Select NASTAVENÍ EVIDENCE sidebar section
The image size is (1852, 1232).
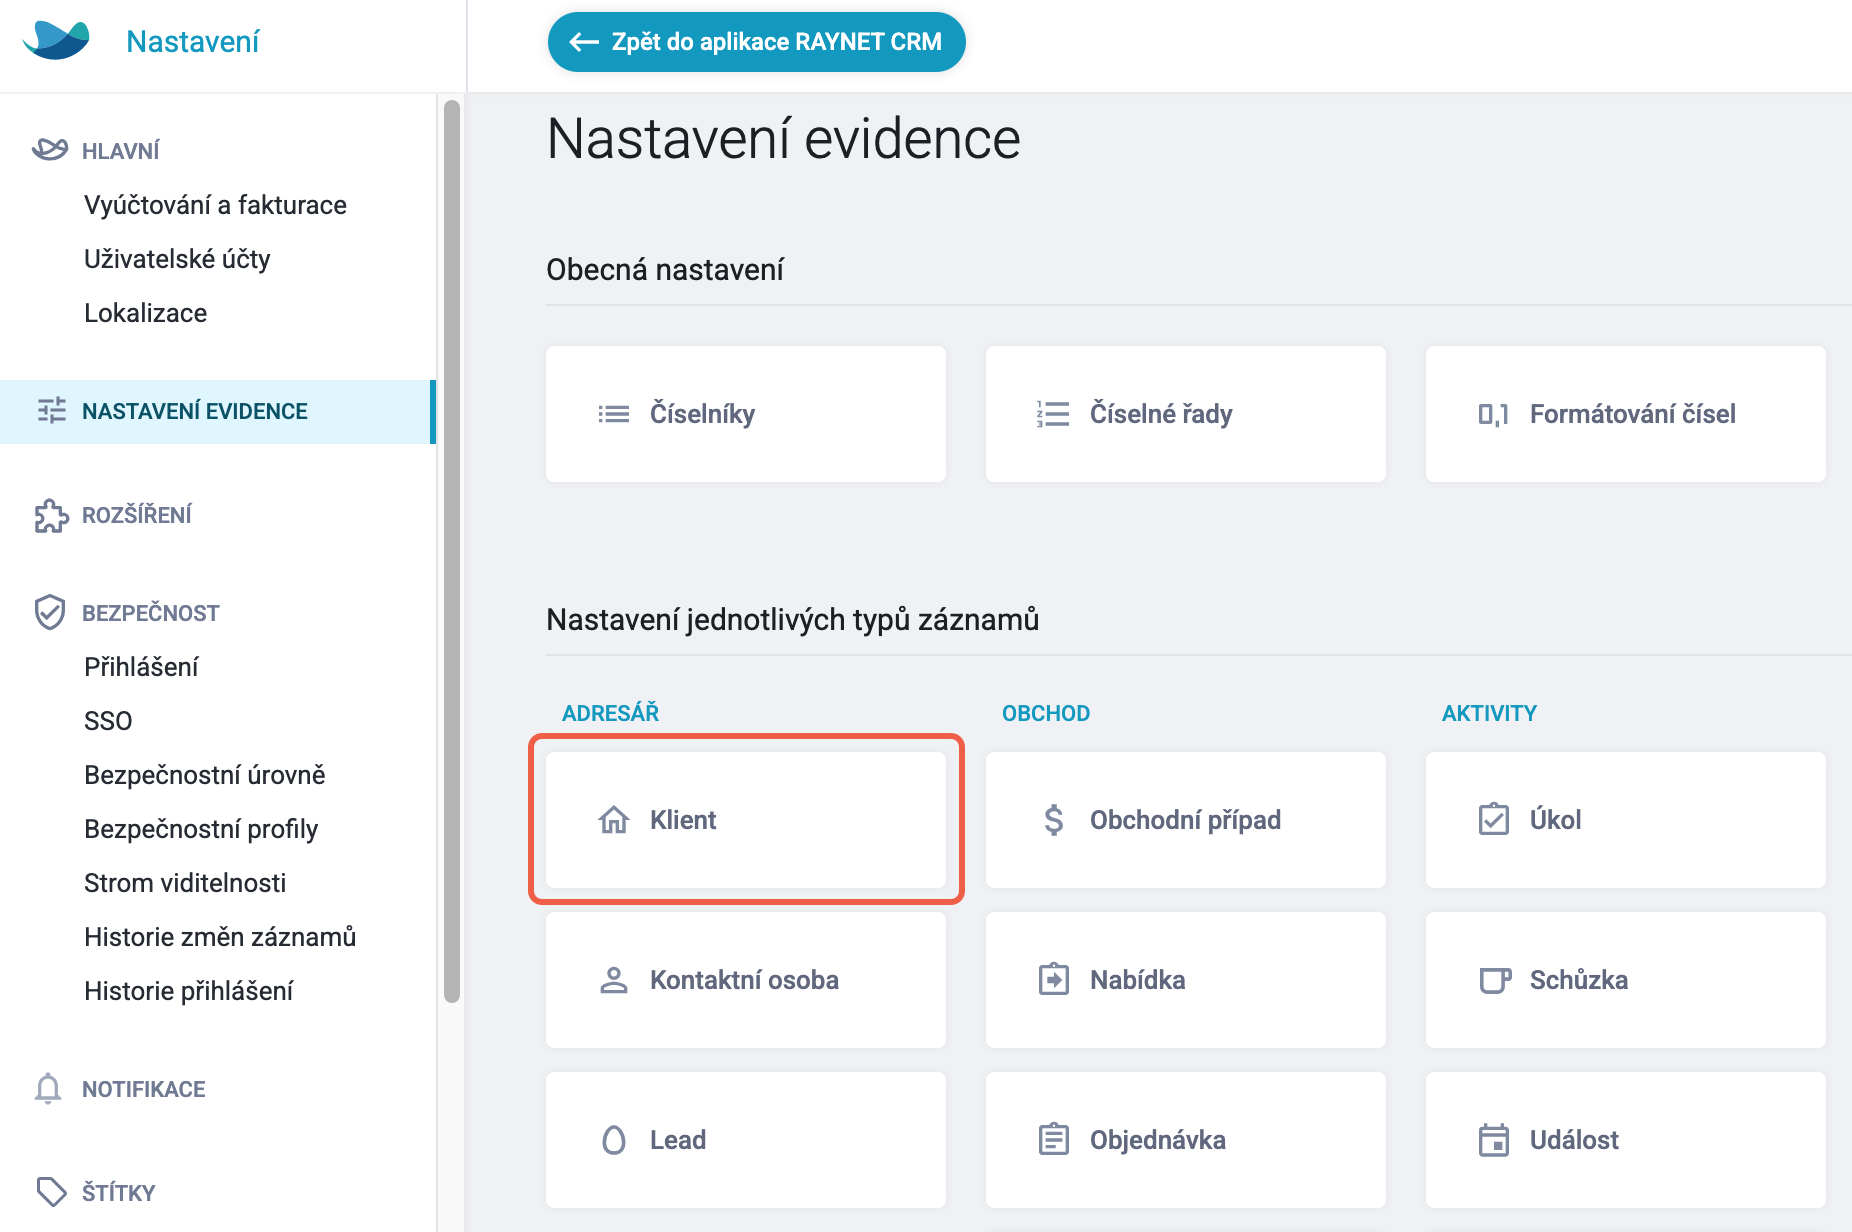click(x=218, y=411)
